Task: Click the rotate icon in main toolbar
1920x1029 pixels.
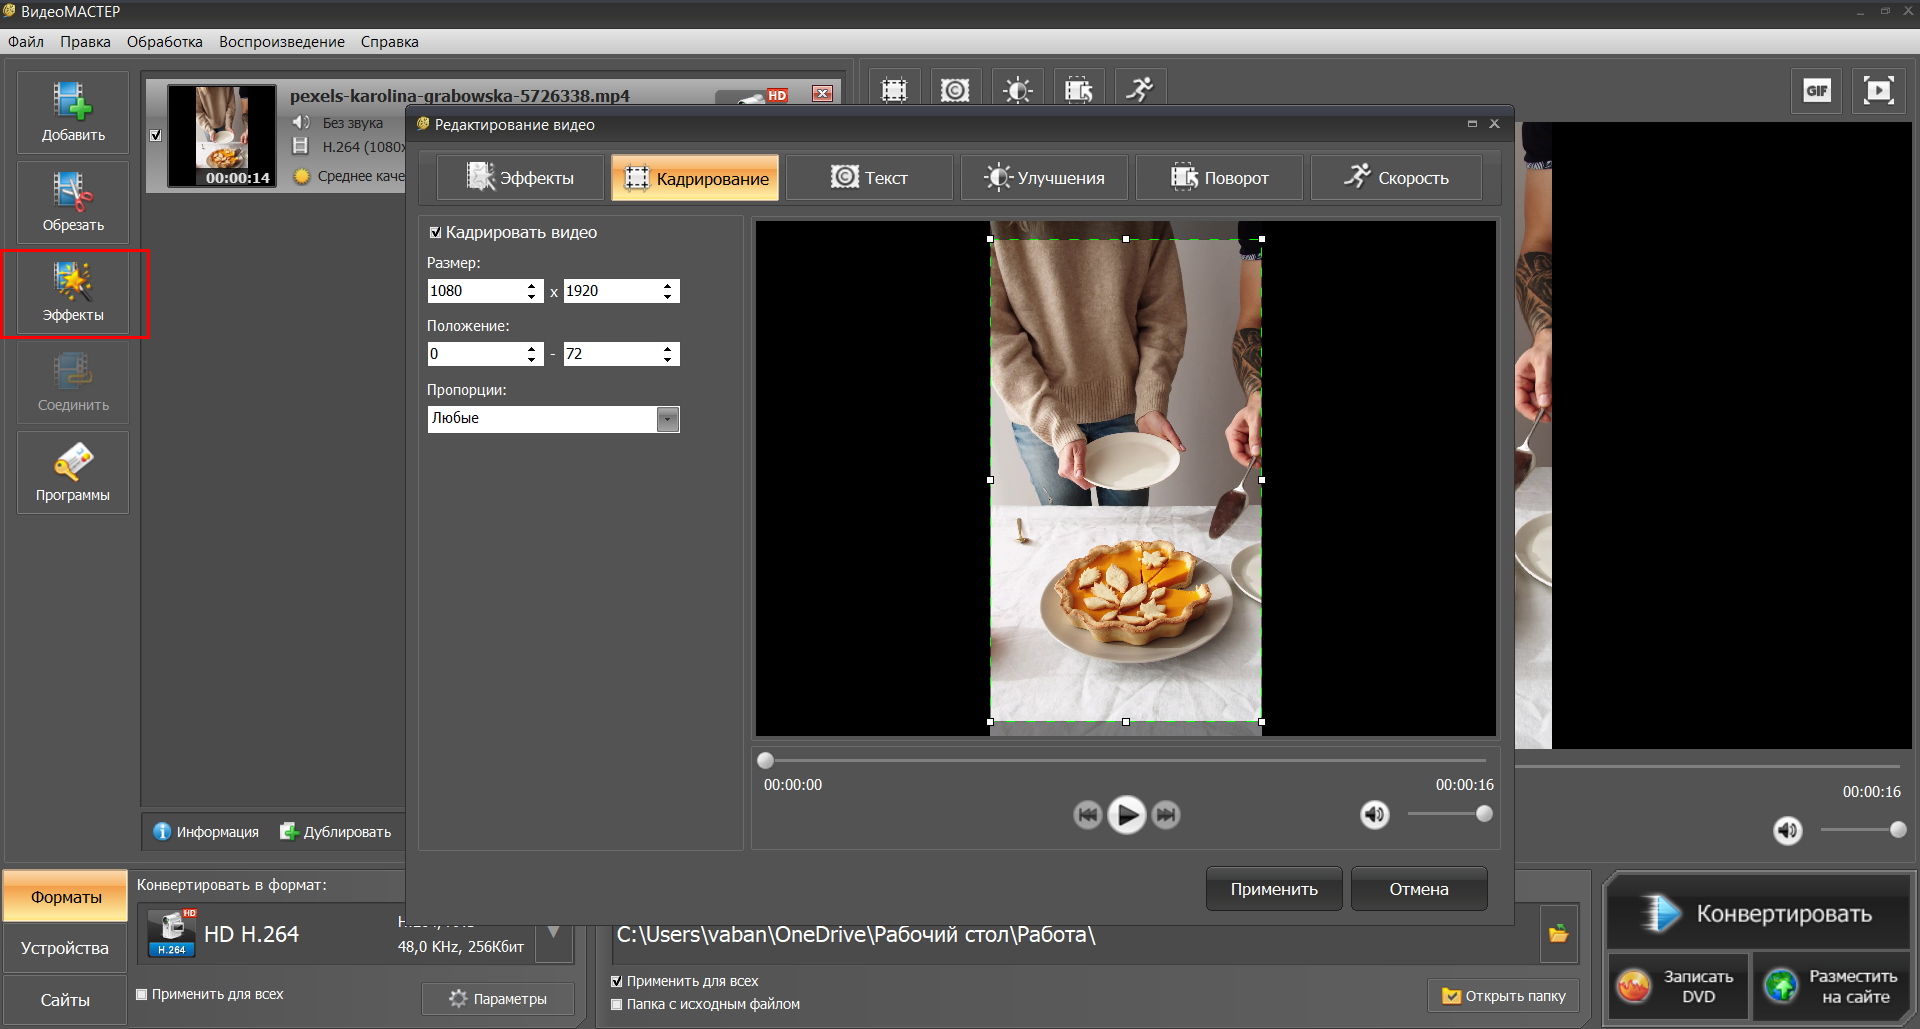Action: [1079, 90]
